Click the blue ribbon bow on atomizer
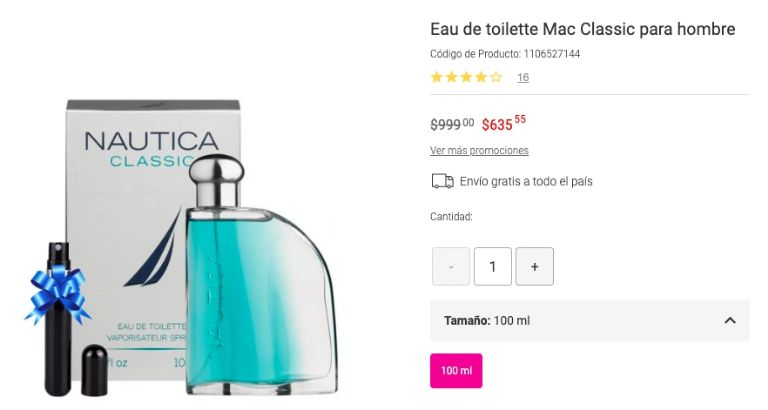The image size is (768, 410). click(x=58, y=290)
